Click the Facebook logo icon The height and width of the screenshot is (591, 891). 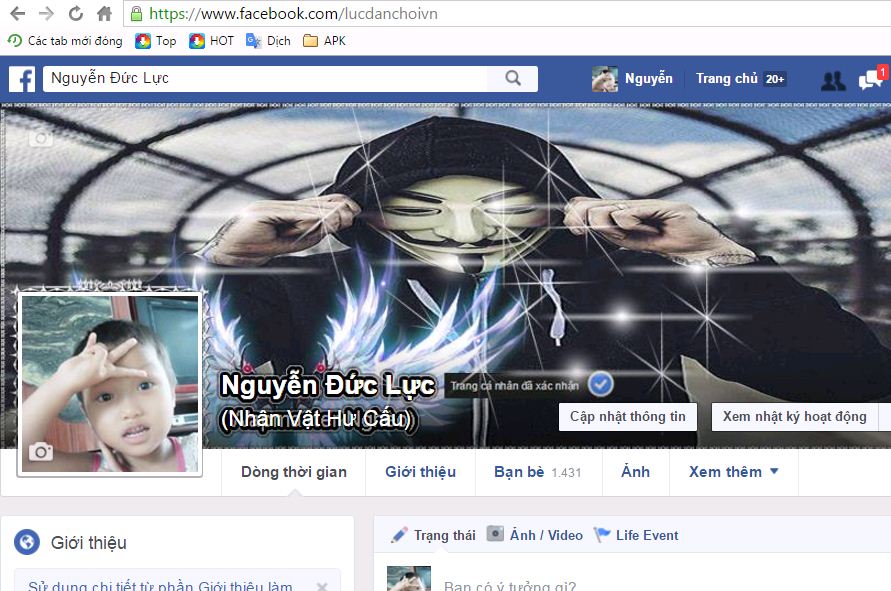coord(22,79)
